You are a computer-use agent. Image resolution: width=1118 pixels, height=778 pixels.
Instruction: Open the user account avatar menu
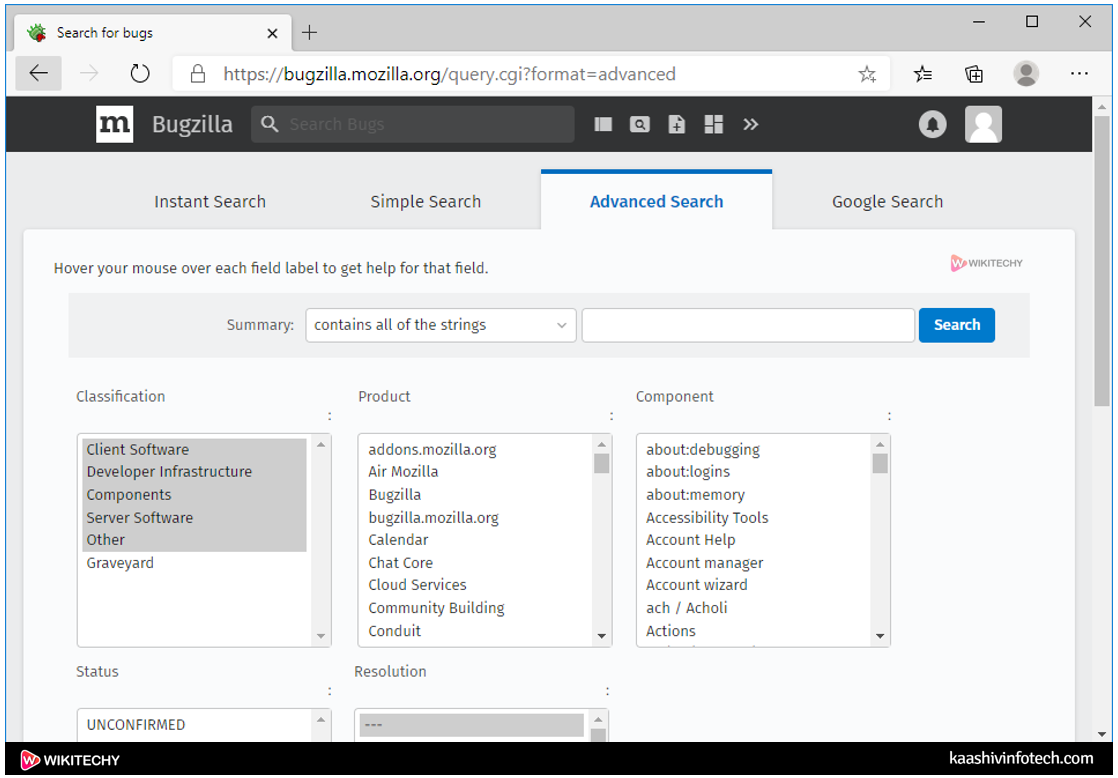pos(982,124)
